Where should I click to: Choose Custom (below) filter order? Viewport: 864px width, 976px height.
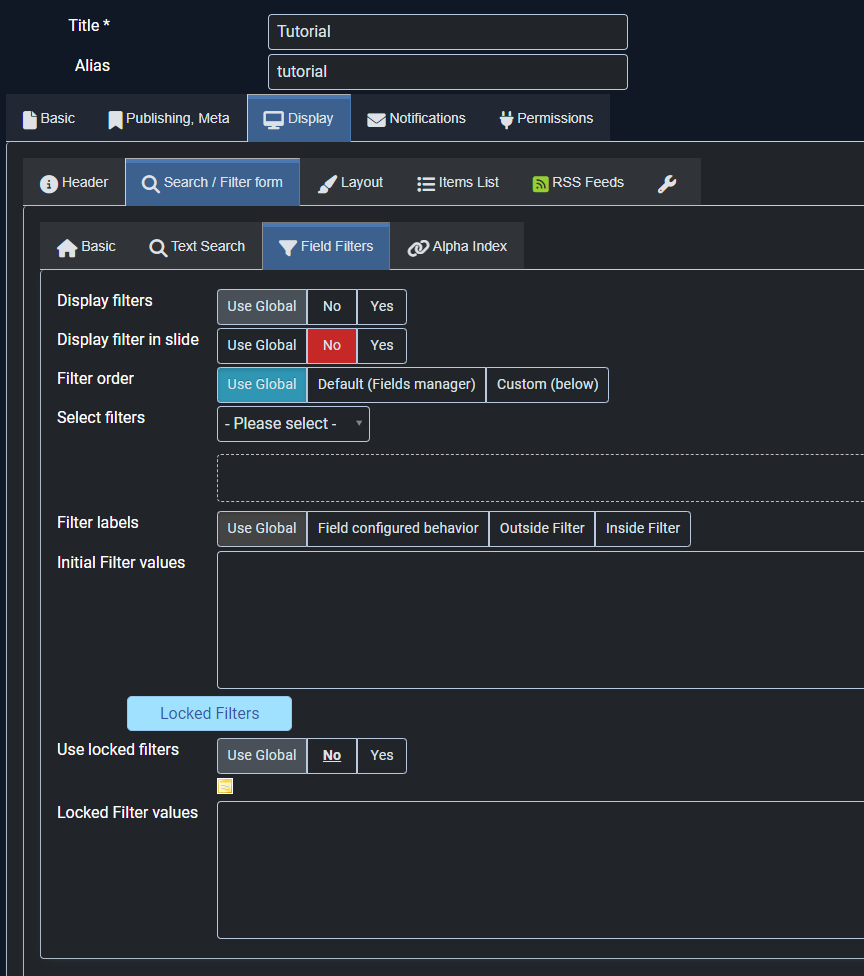547,385
